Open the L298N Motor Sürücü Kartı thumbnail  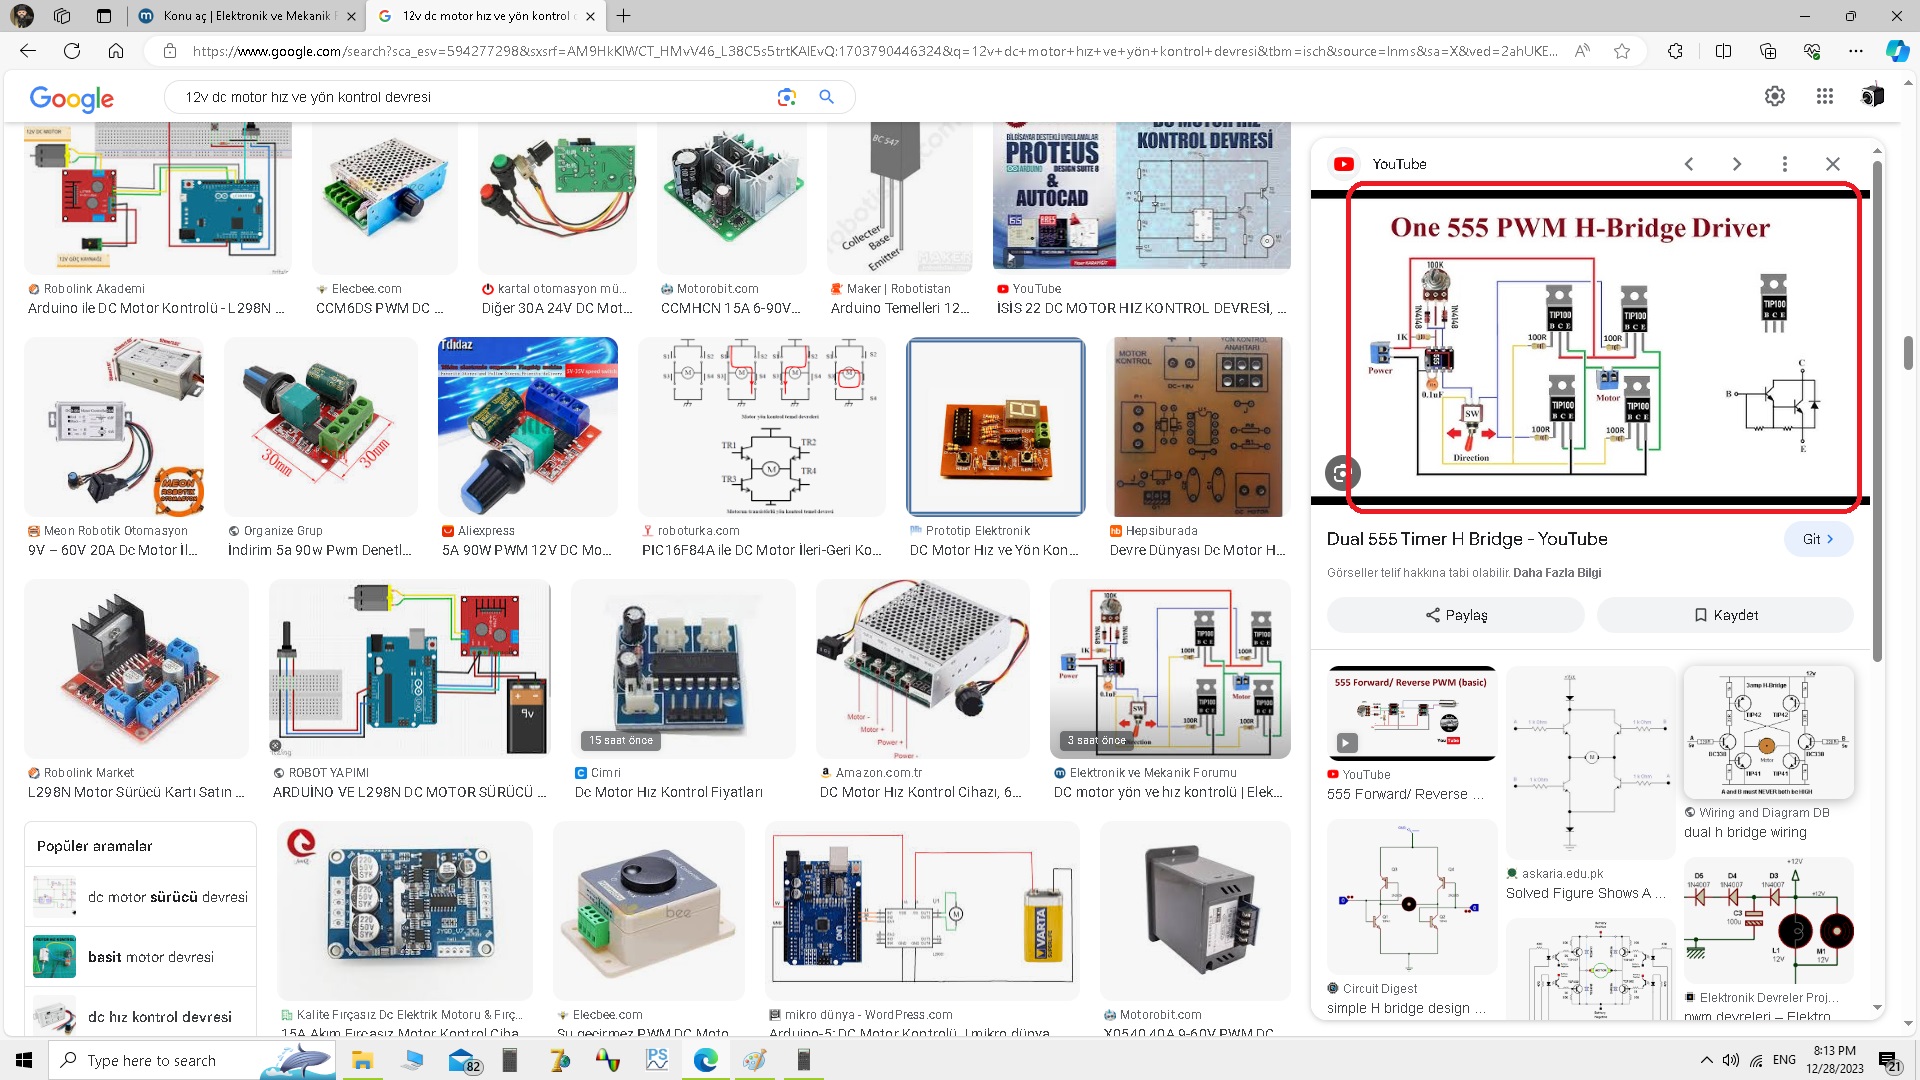click(x=136, y=670)
